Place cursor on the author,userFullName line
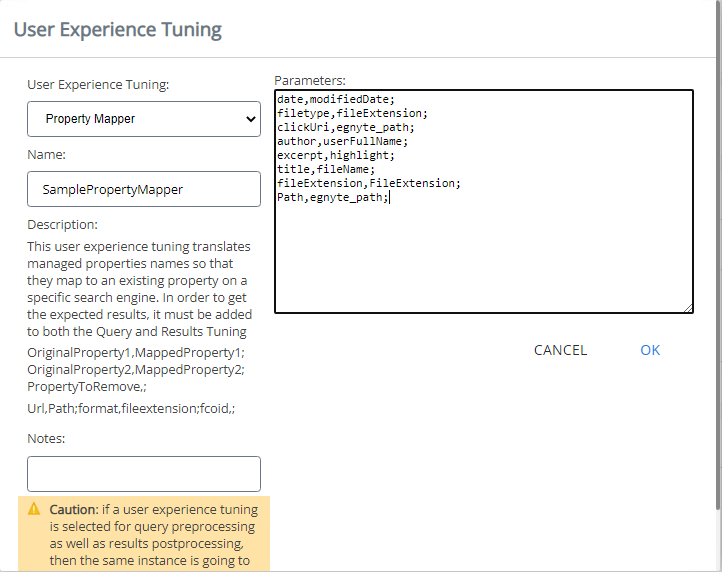722x572 pixels. coord(342,142)
